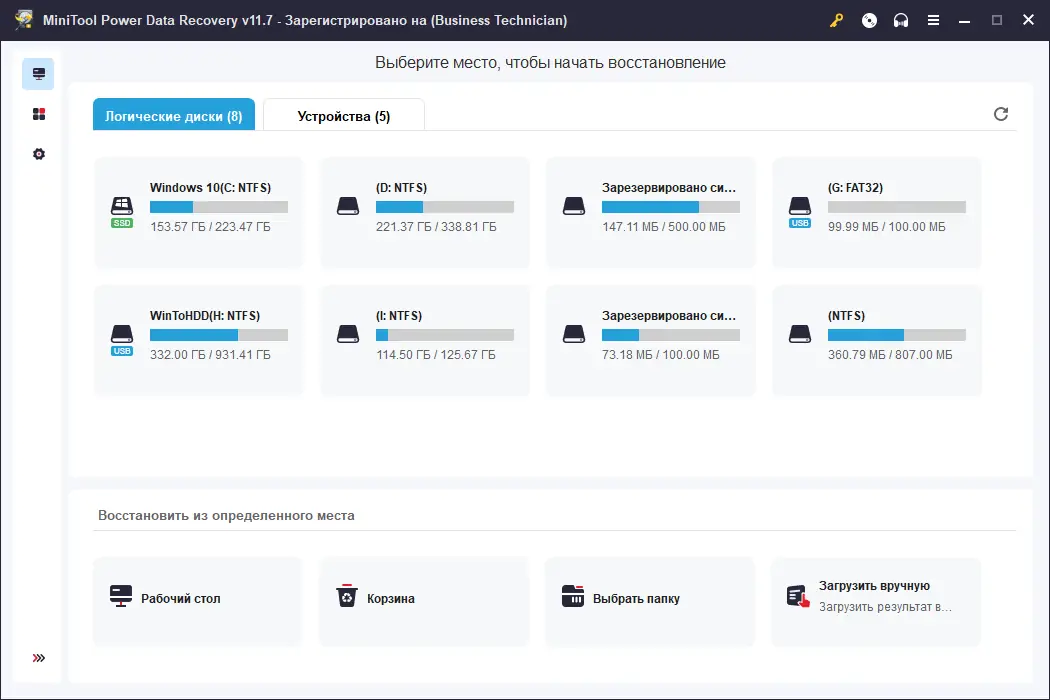Open the license key icon
The height and width of the screenshot is (700, 1050).
836,20
